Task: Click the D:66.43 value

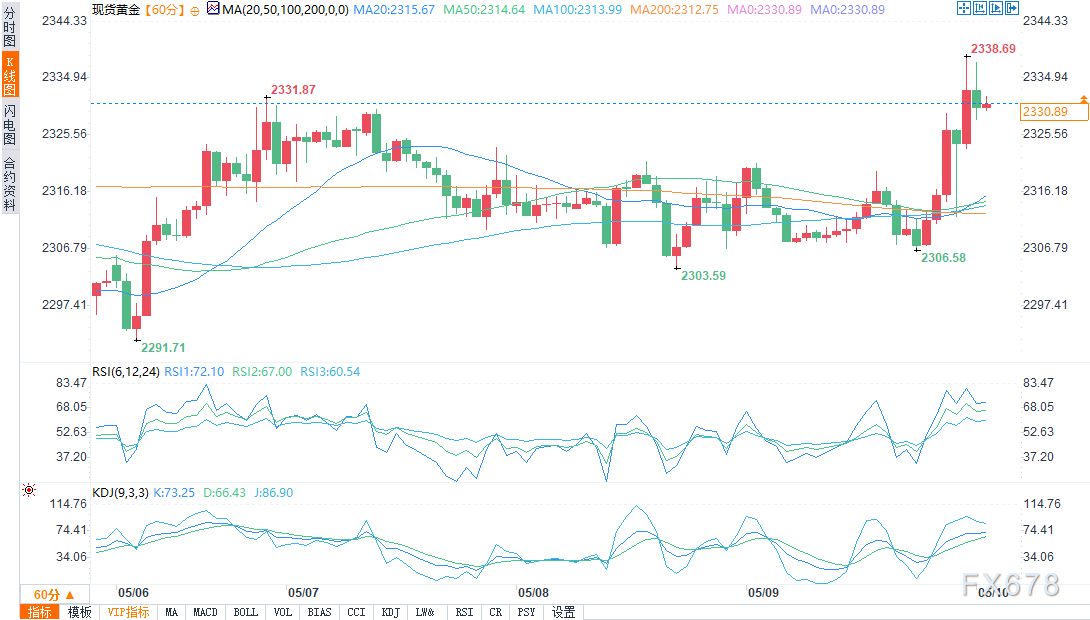Action: click(225, 493)
